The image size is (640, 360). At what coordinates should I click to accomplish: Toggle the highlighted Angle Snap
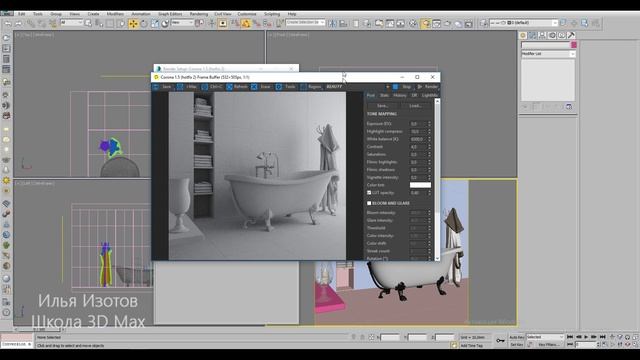[246, 23]
